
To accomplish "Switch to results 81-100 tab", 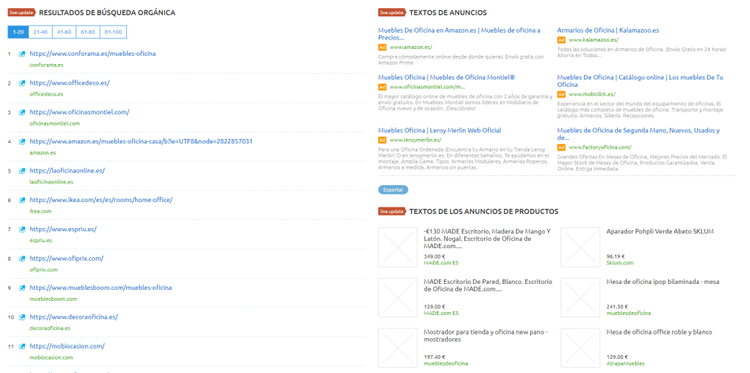I will coord(113,32).
